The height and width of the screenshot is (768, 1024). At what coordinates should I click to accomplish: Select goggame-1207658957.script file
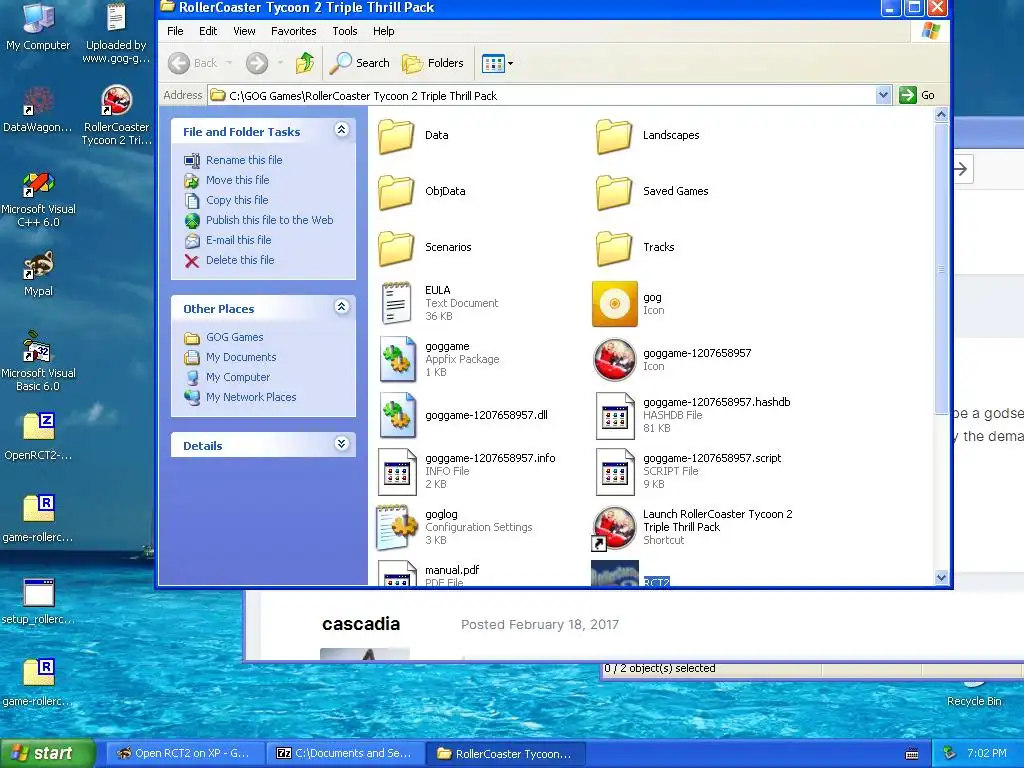[688, 472]
